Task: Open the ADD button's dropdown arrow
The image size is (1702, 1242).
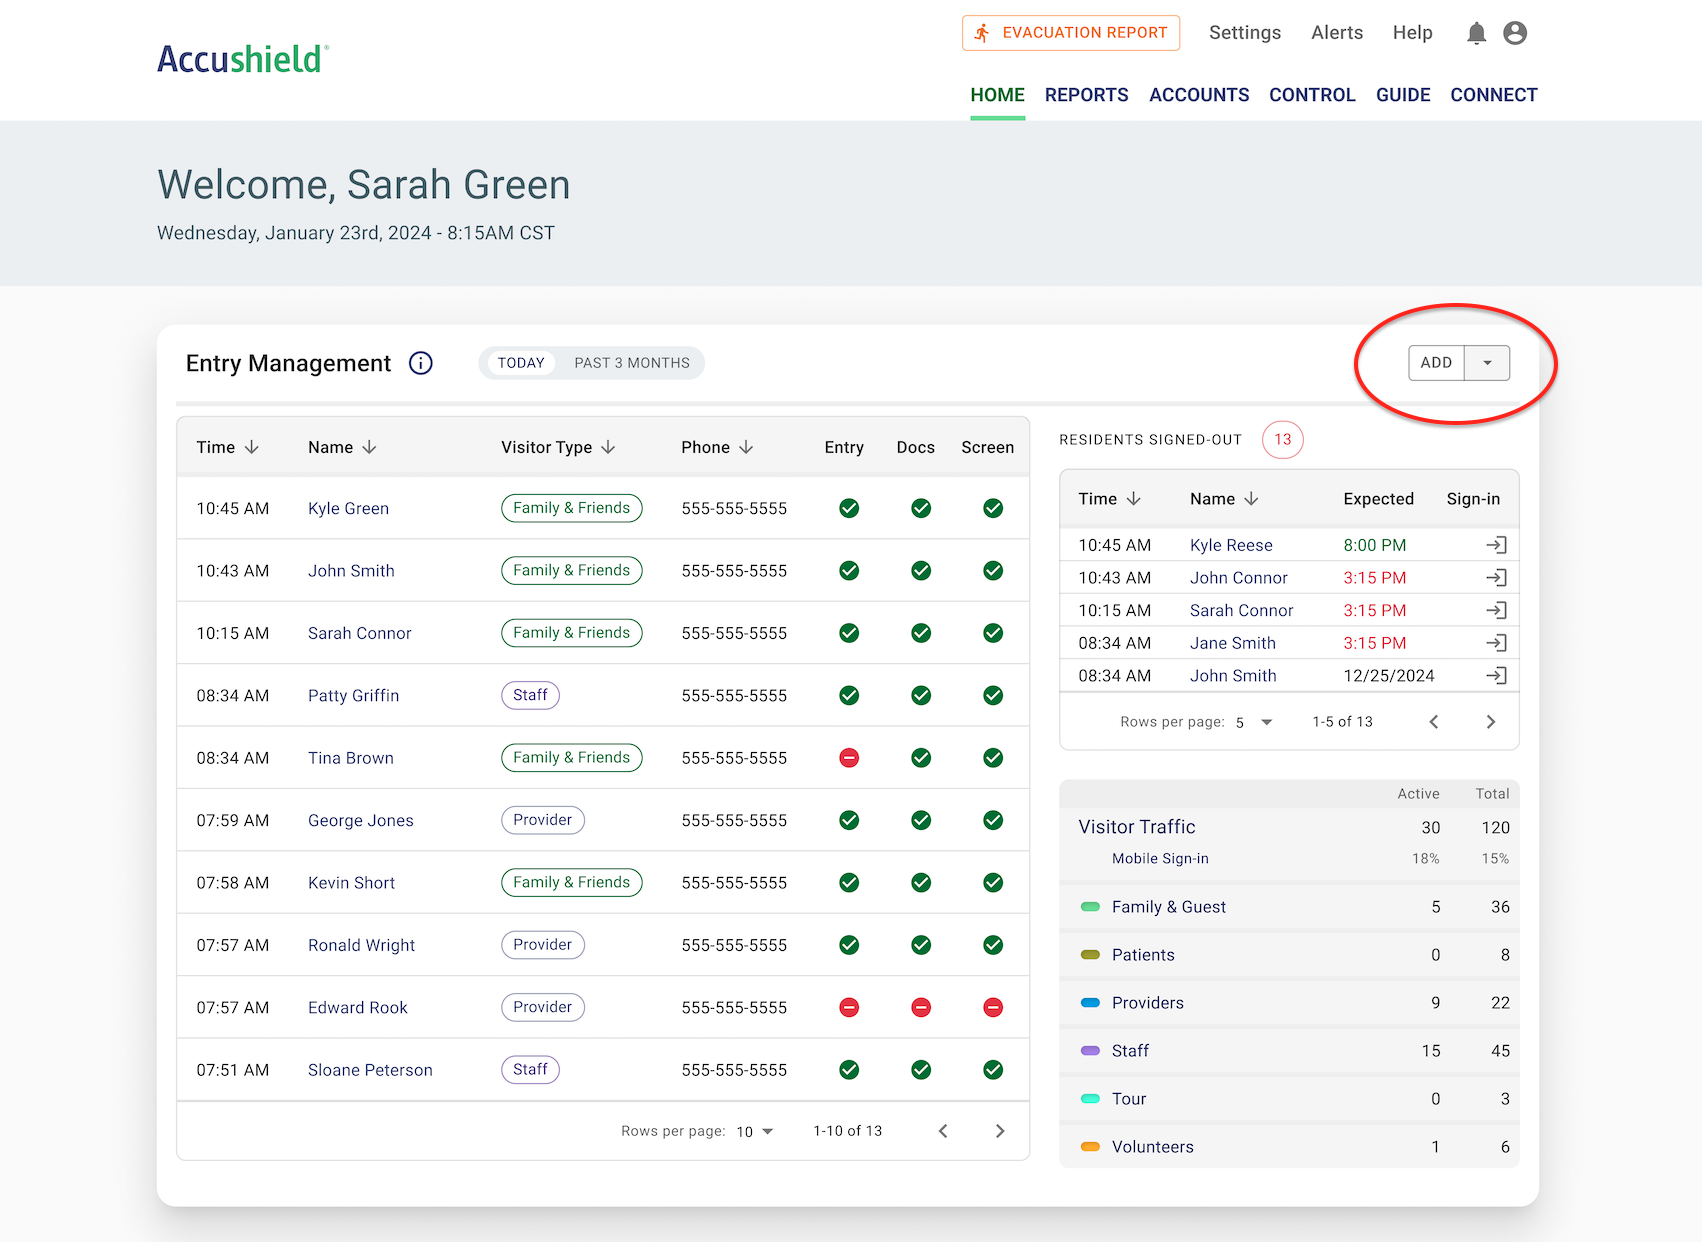Action: tap(1488, 363)
